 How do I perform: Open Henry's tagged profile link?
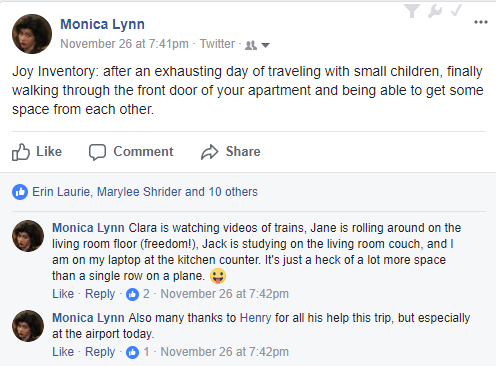click(256, 318)
